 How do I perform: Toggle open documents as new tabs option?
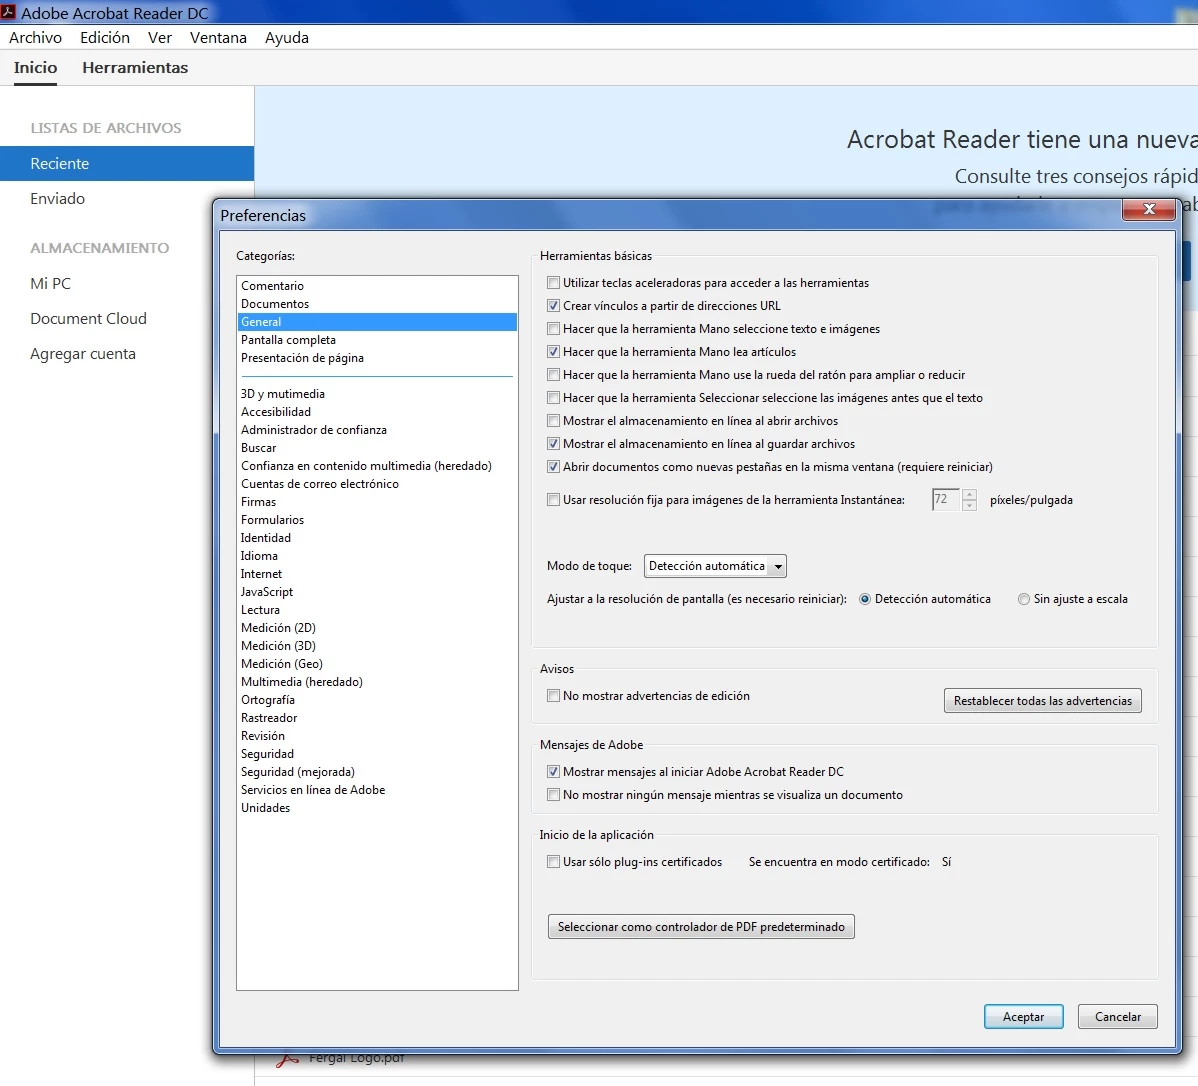point(553,466)
